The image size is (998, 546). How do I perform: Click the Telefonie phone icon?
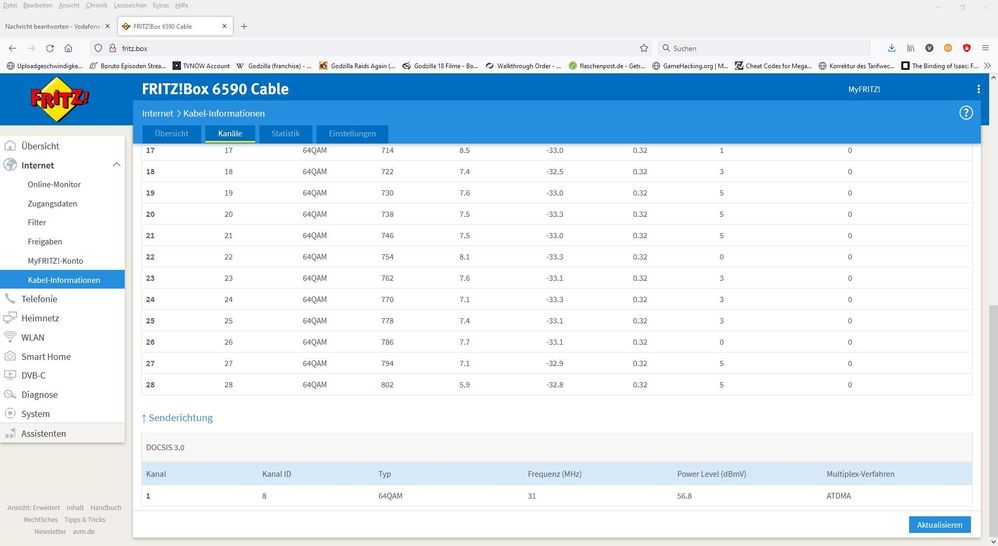click(x=11, y=299)
